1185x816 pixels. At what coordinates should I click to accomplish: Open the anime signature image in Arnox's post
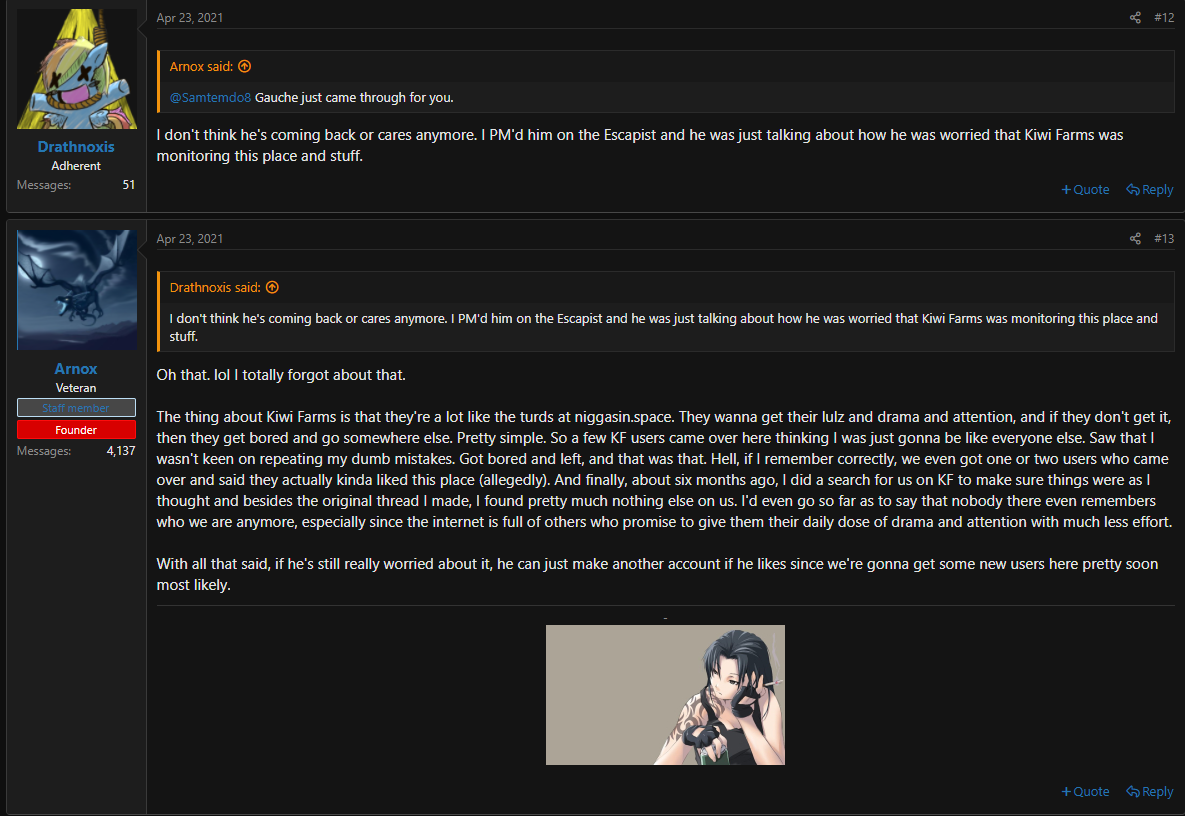(665, 695)
